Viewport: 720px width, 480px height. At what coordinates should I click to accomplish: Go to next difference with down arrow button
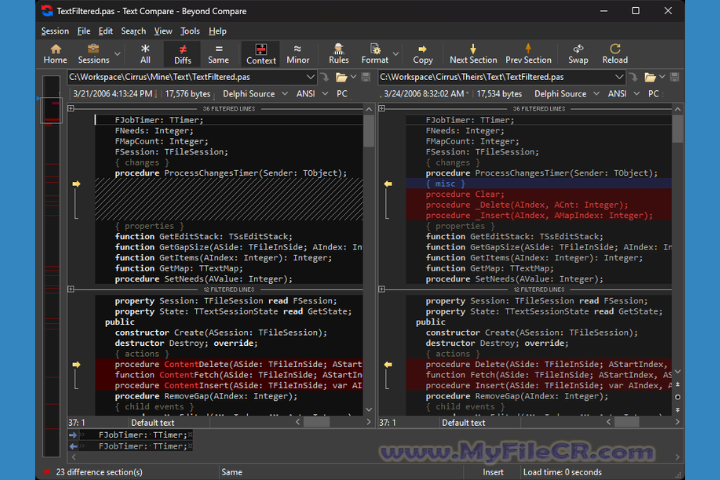coord(678,410)
